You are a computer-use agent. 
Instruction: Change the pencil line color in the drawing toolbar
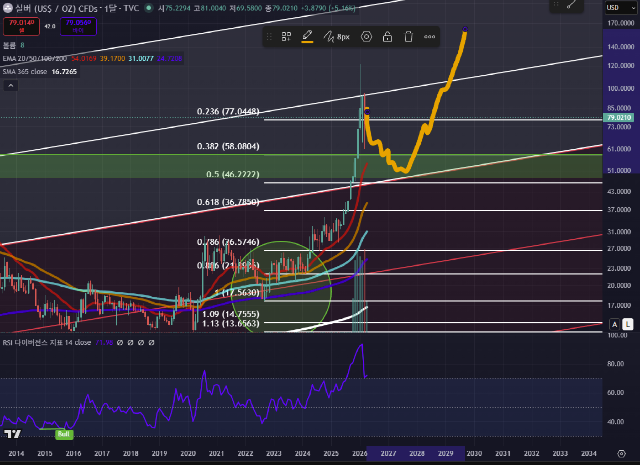point(307,37)
